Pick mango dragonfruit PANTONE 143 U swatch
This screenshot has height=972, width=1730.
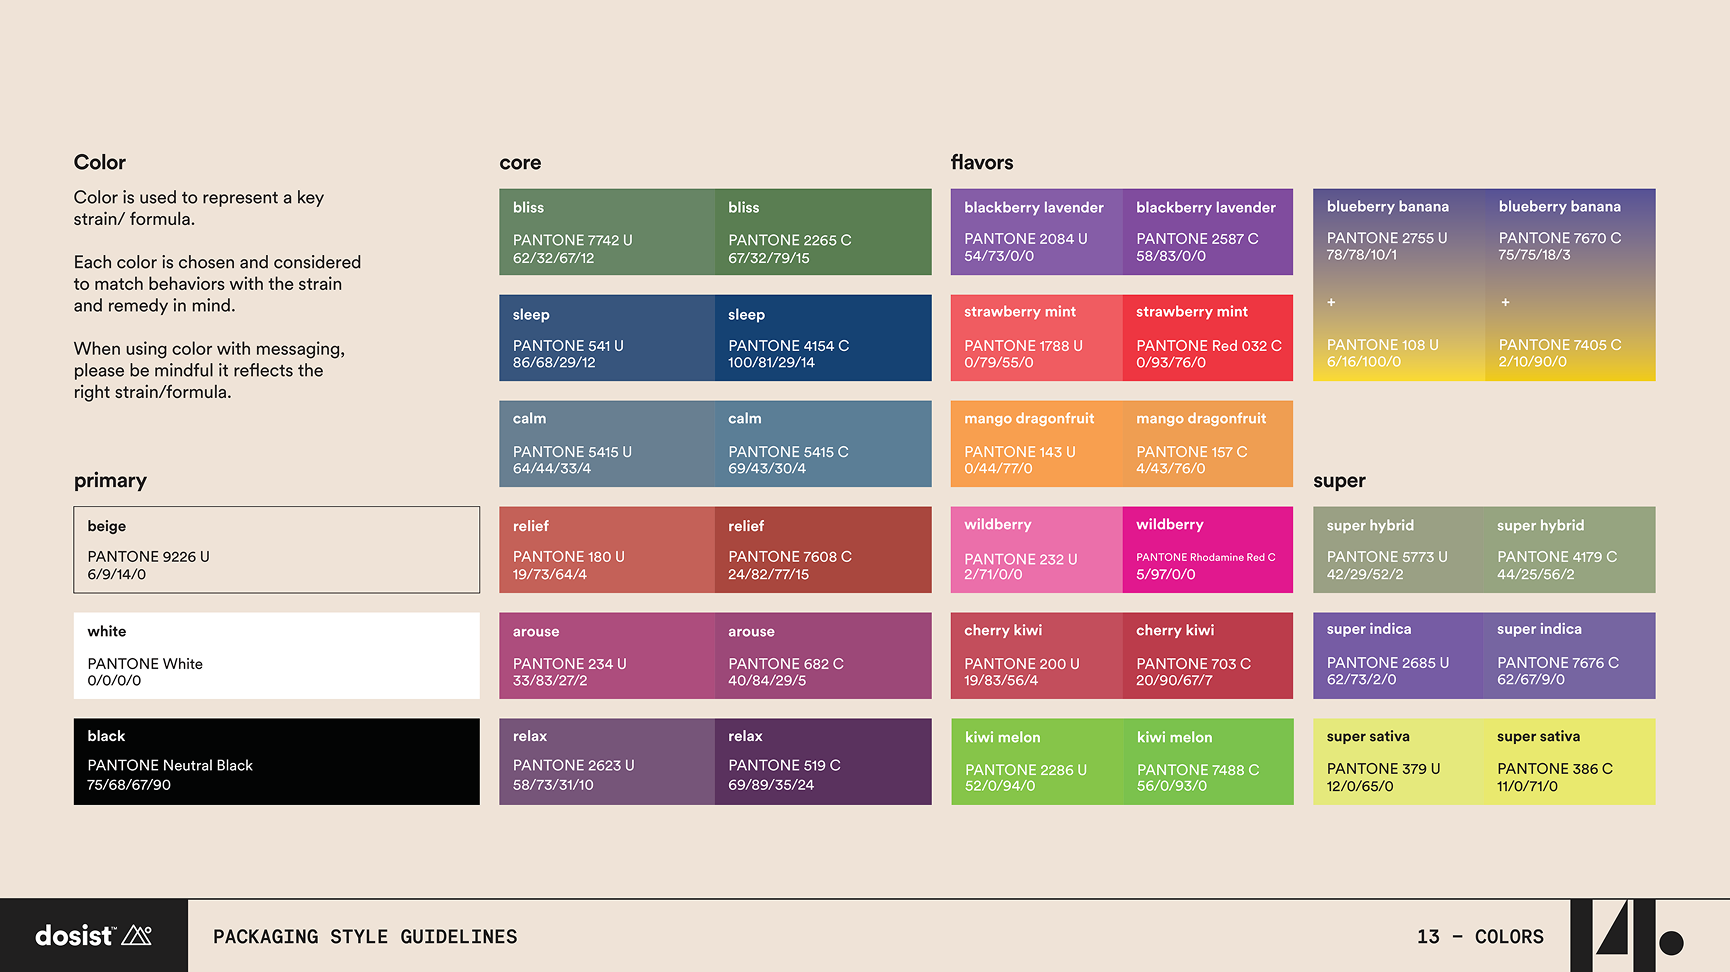(1037, 444)
